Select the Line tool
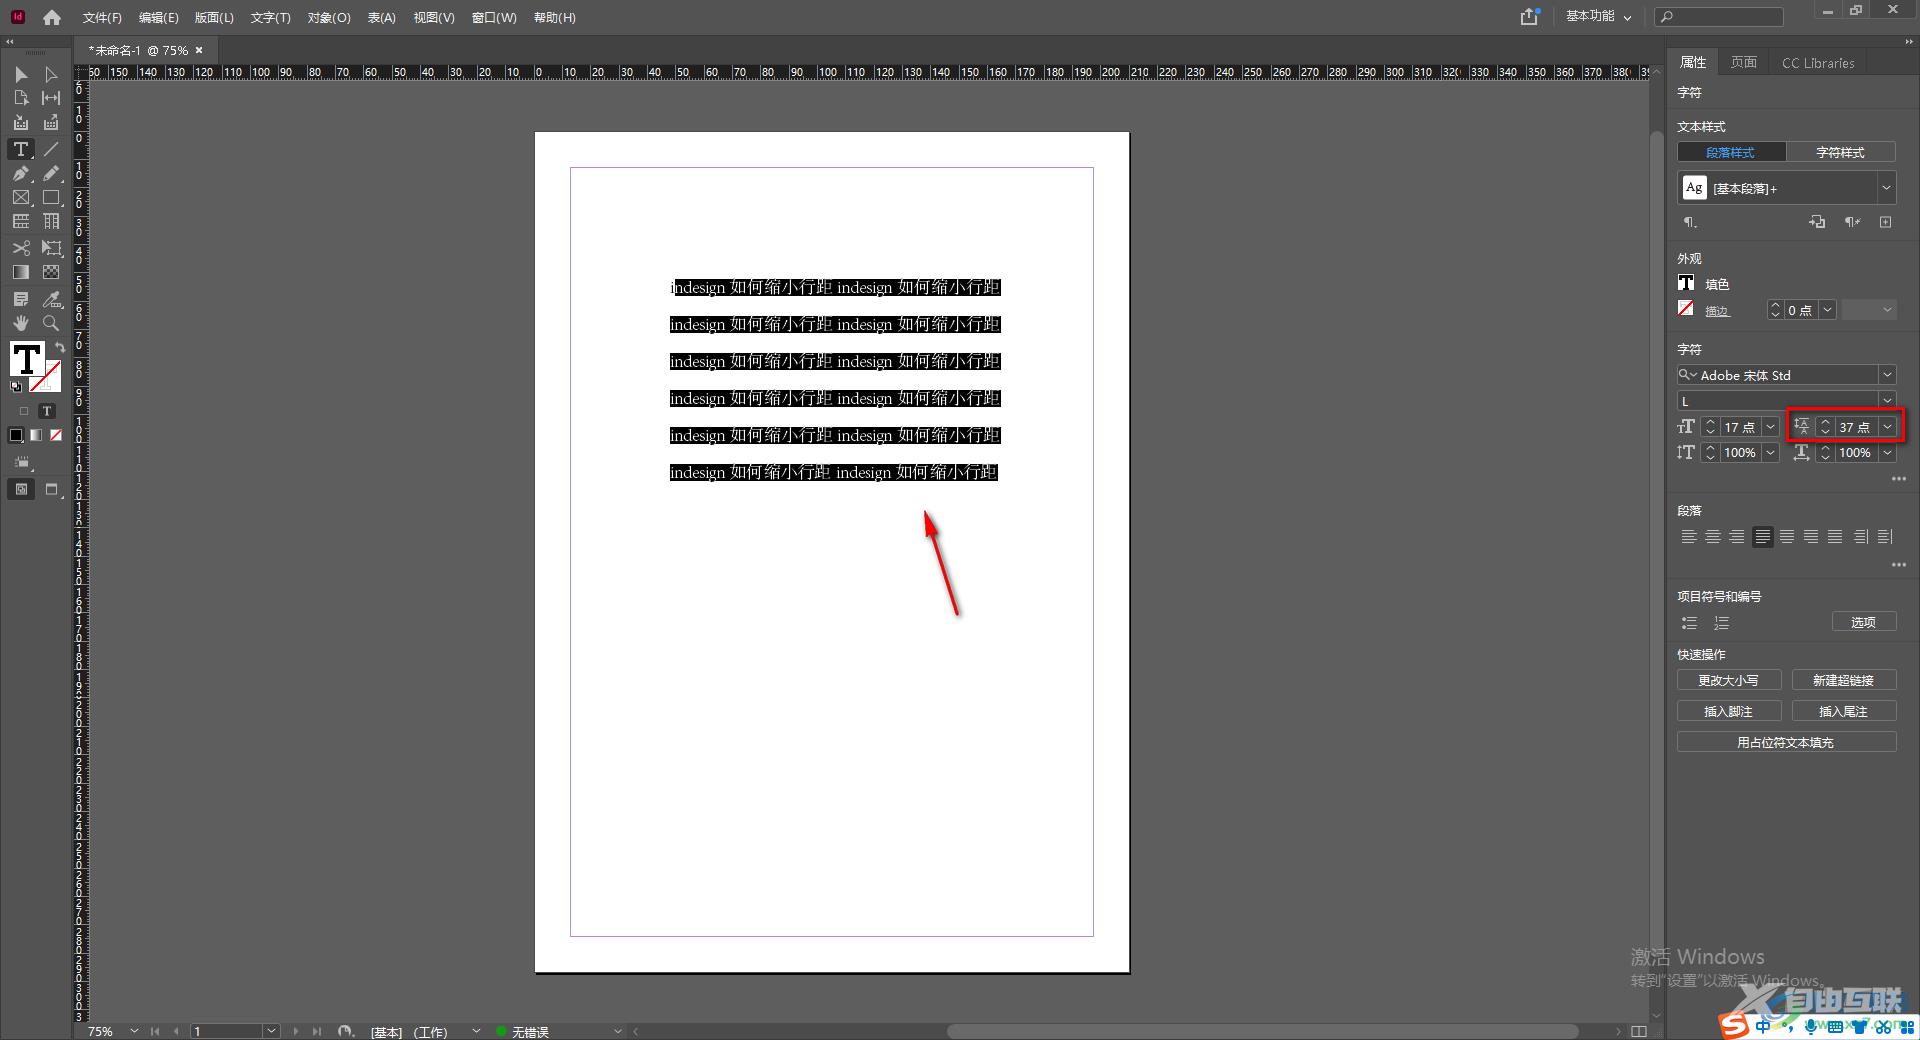This screenshot has width=1920, height=1040. click(x=51, y=149)
